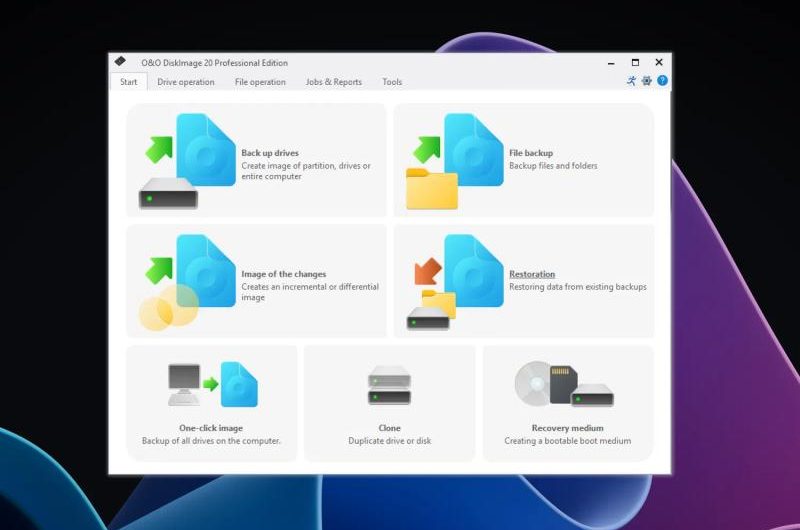The height and width of the screenshot is (530, 800).
Task: Click the Restoration link
Action: [532, 274]
